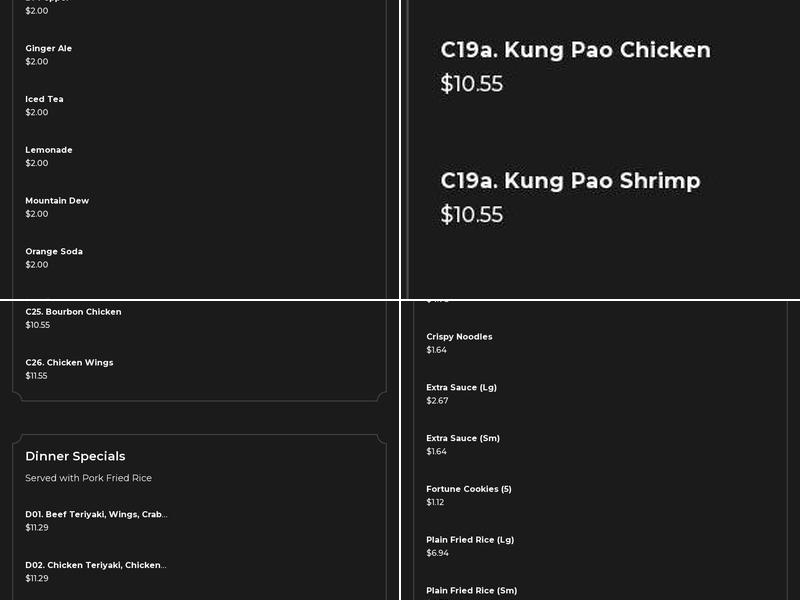Viewport: 800px width, 600px height.
Task: Select D01. Beef Teriyaki, Wings, Crab combo
Action: tap(96, 514)
